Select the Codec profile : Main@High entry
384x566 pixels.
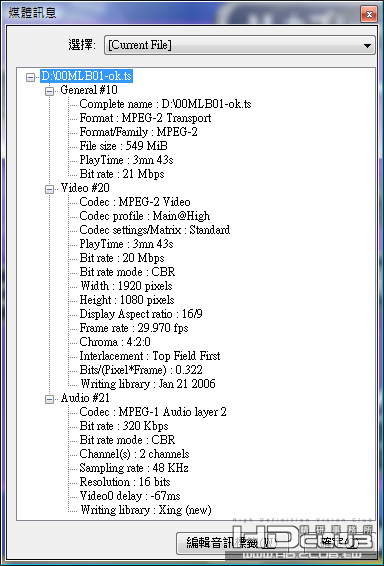tap(144, 216)
